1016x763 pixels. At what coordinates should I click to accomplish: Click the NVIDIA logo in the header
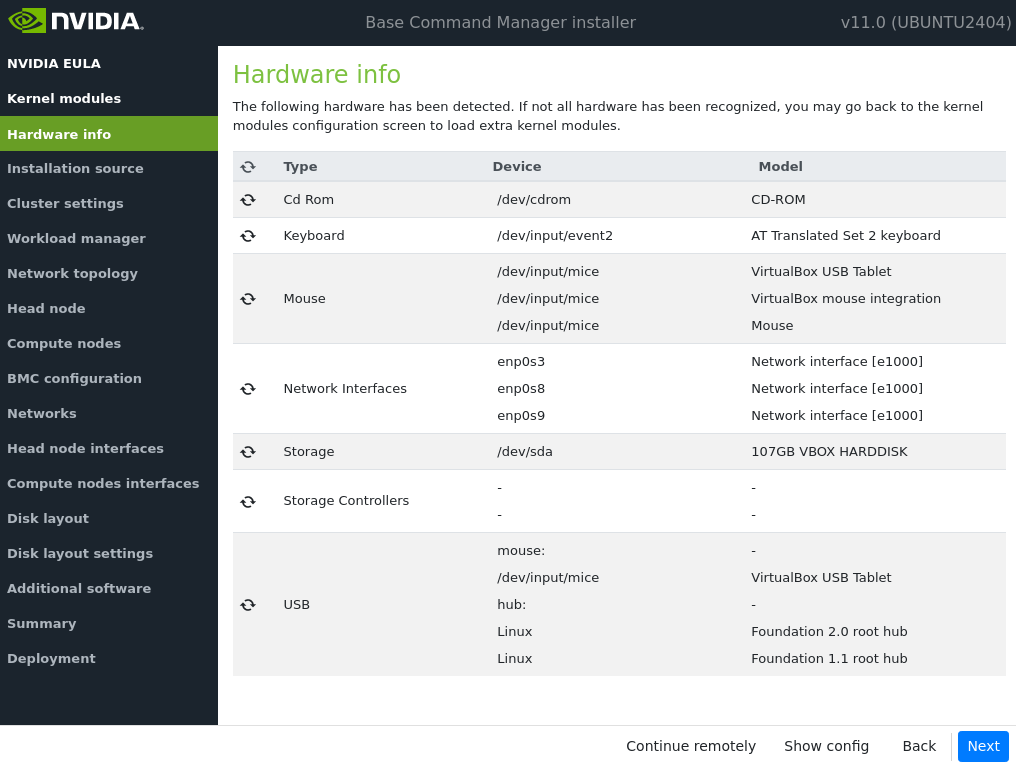point(75,21)
